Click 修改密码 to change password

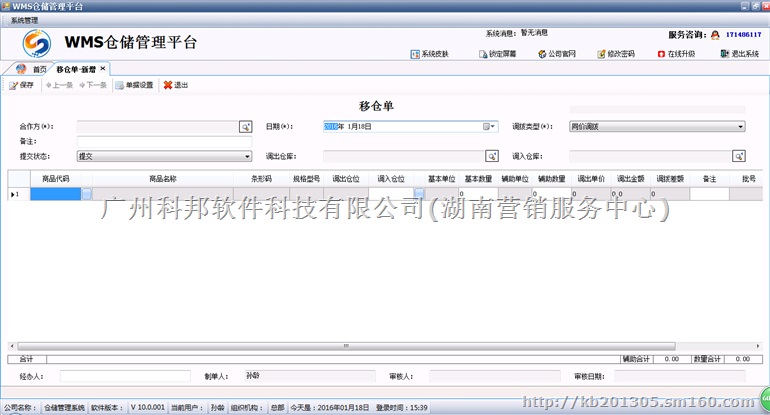616,54
